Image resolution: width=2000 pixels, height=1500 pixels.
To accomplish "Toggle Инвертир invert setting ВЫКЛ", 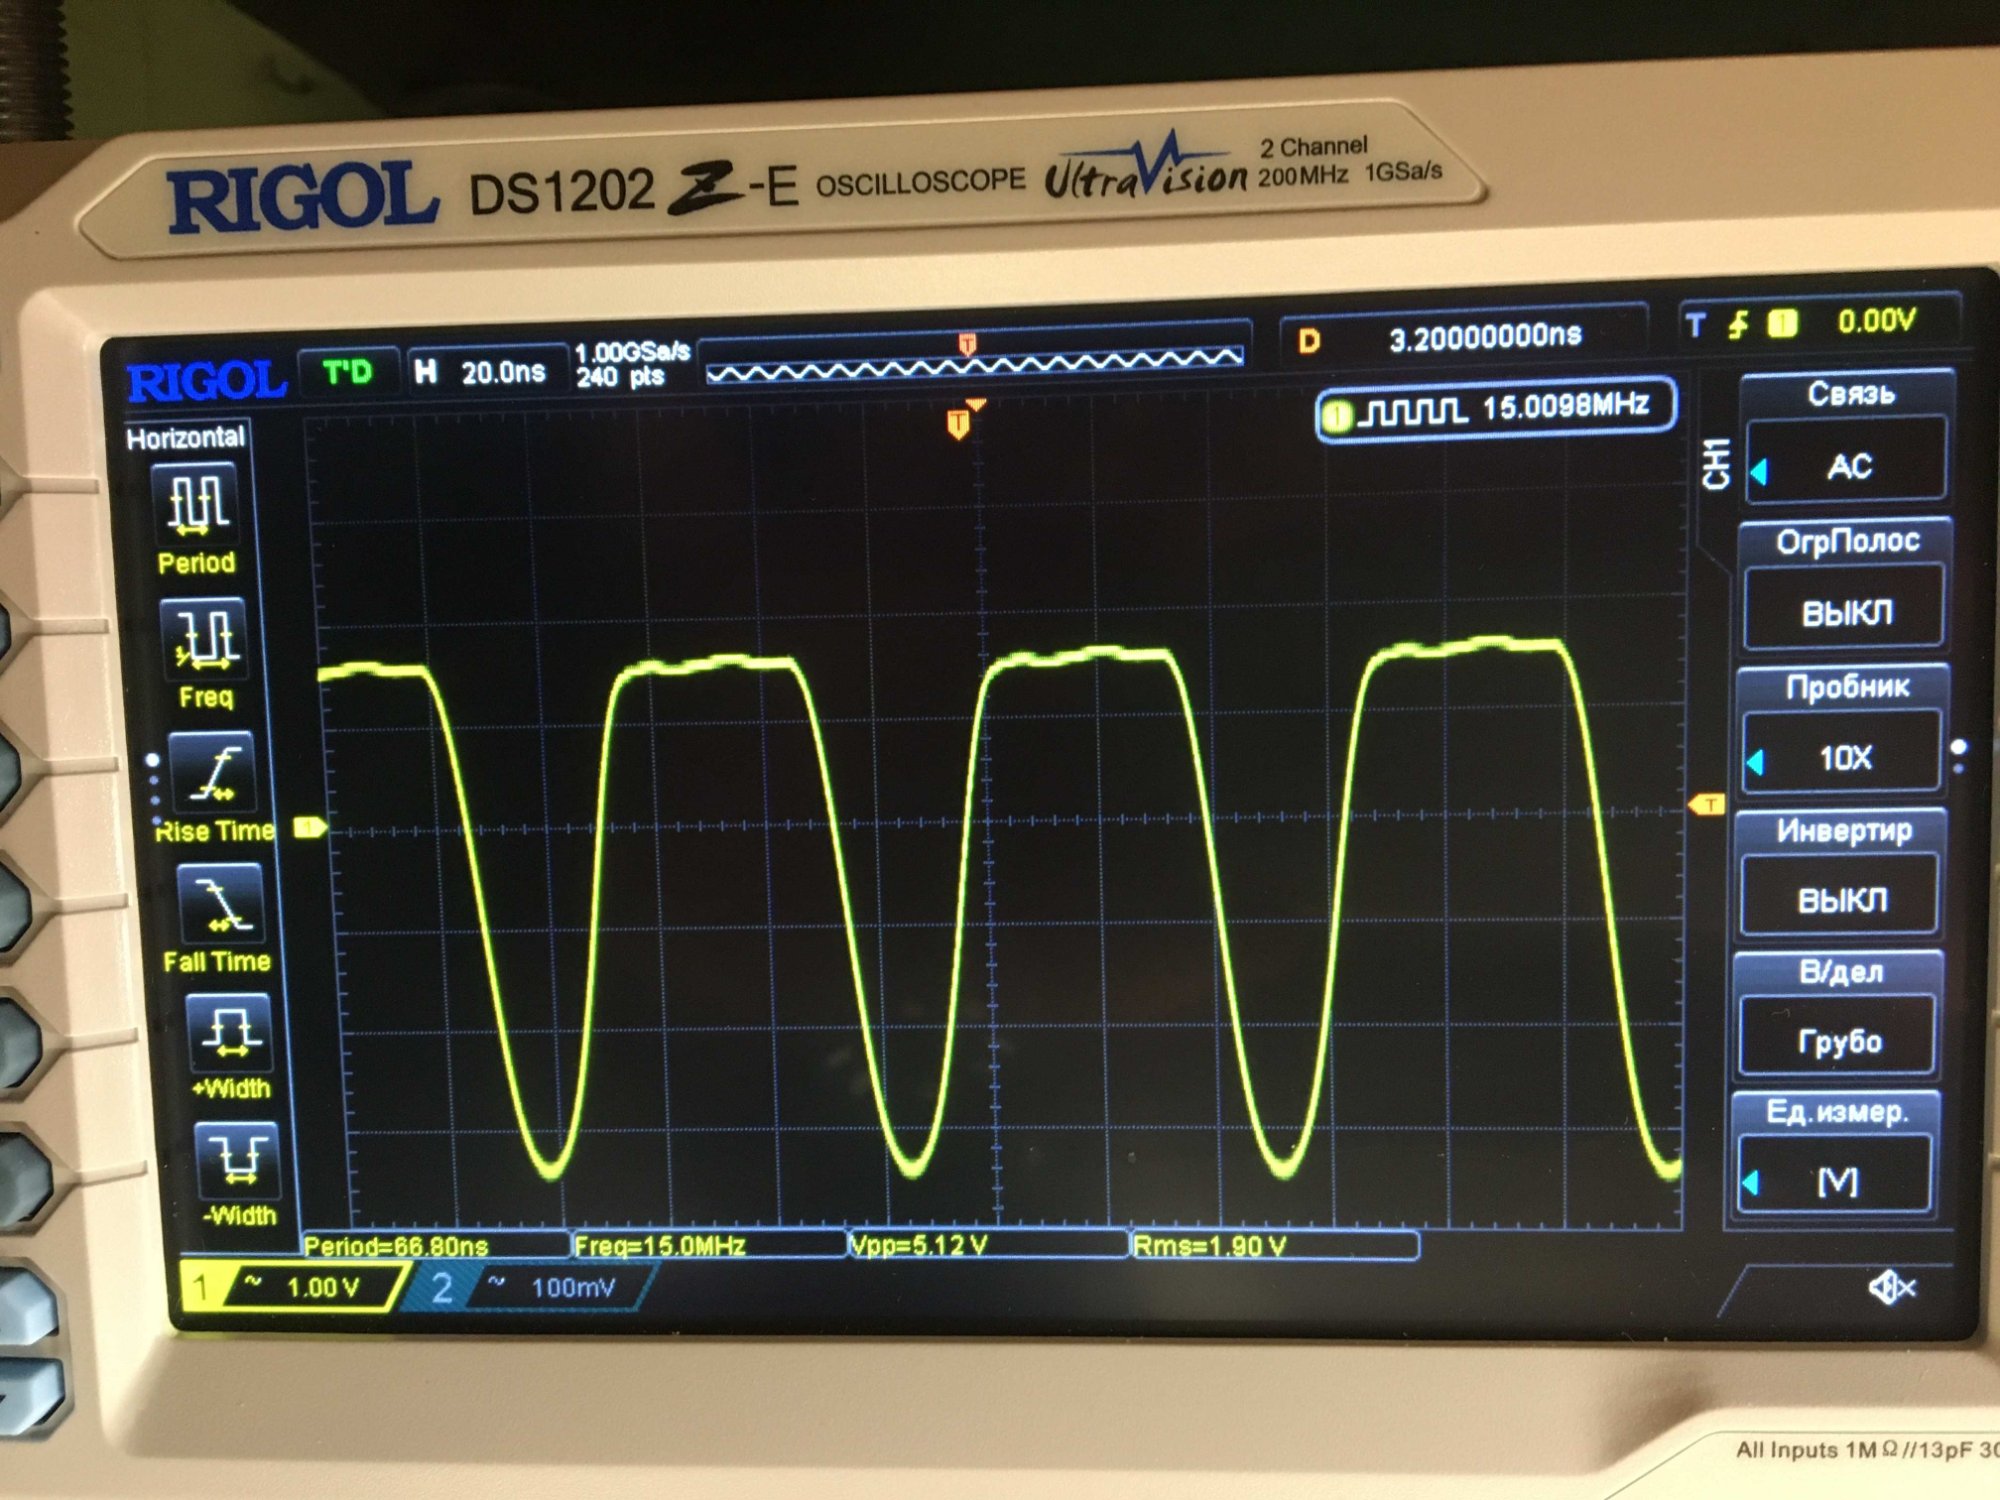I will (x=1841, y=899).
